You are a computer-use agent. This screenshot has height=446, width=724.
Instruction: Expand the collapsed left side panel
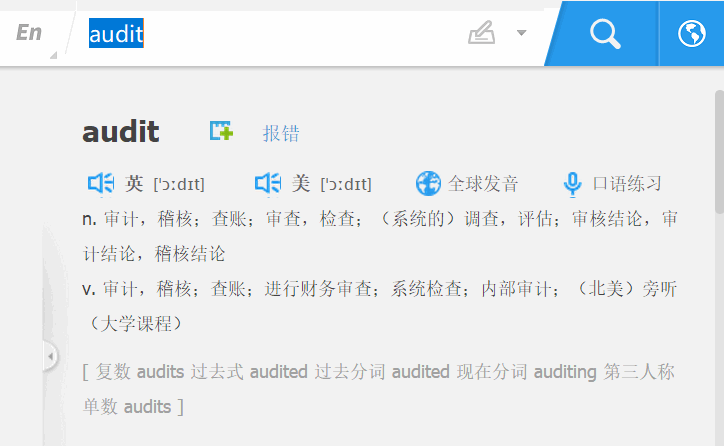tap(49, 356)
